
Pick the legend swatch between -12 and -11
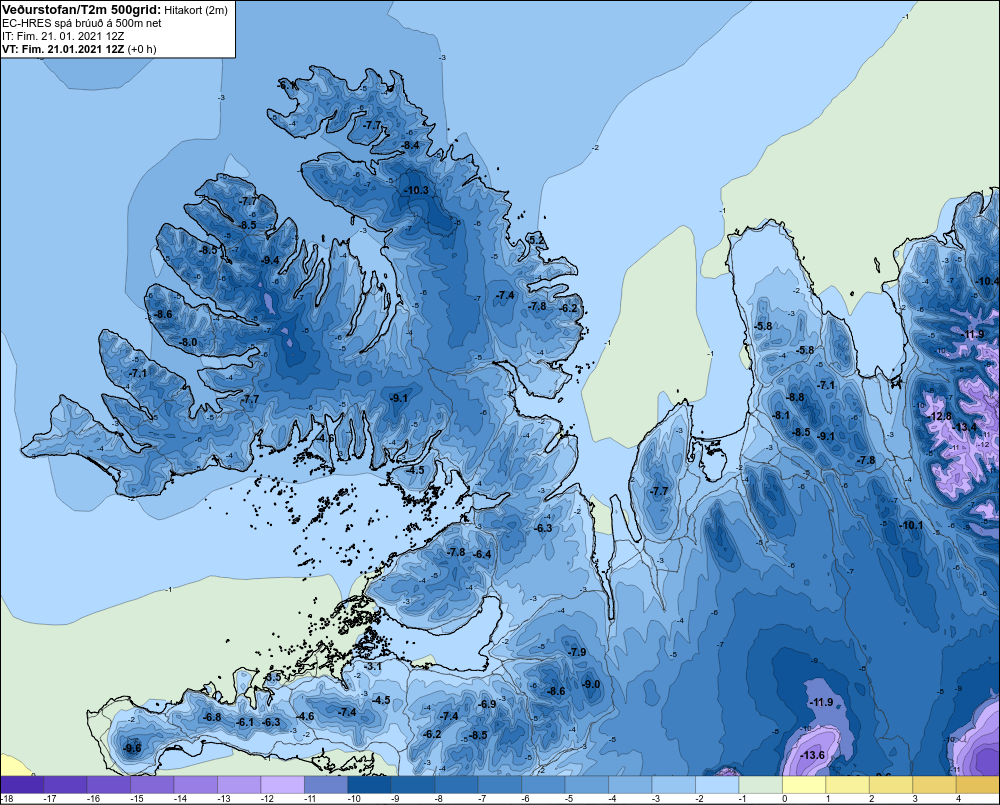pyautogui.click(x=283, y=784)
